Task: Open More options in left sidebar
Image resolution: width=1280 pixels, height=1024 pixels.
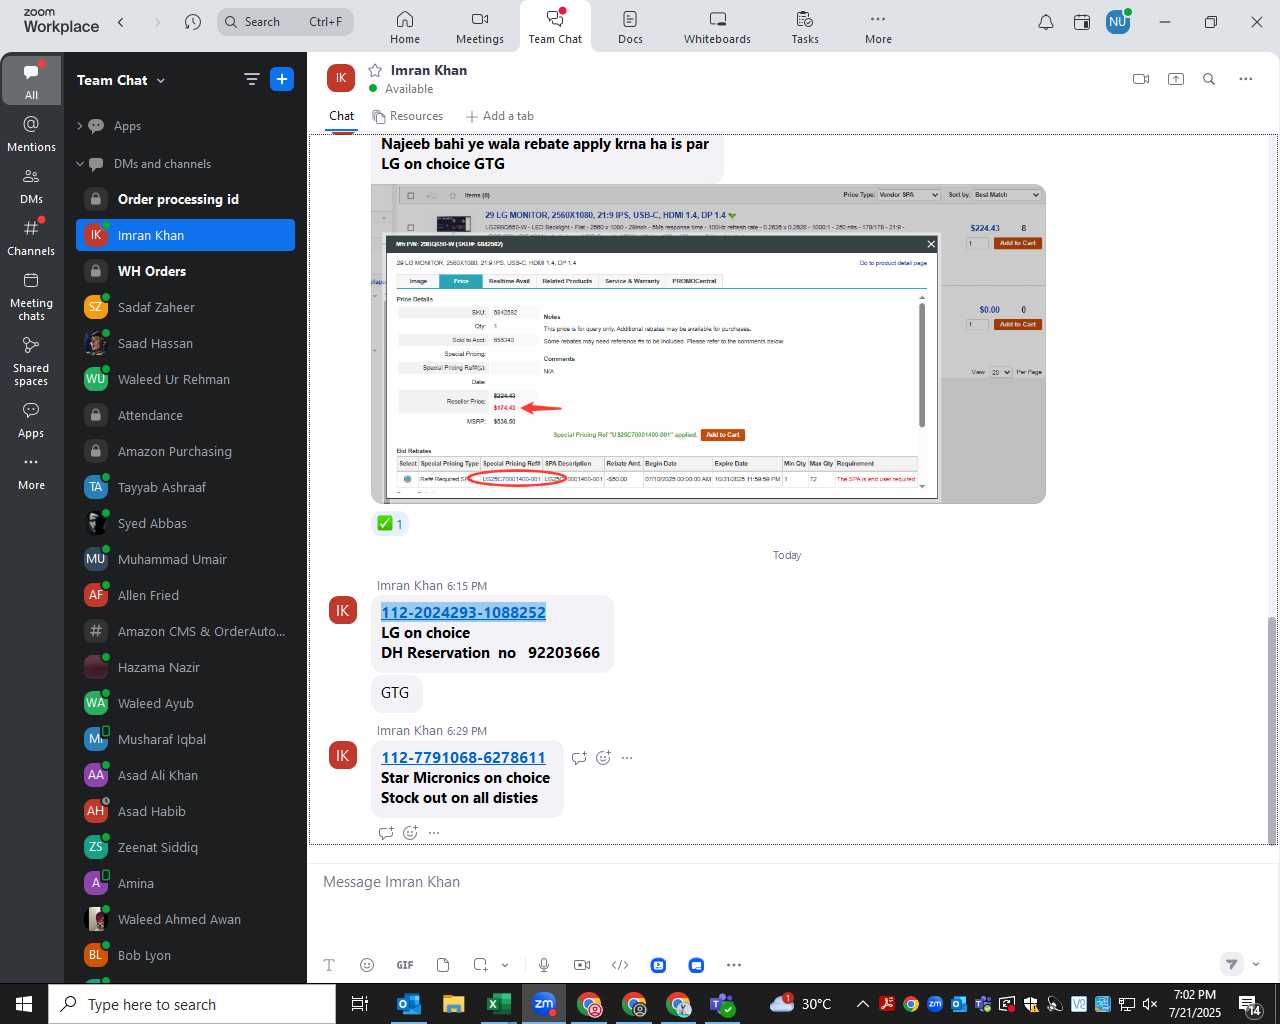Action: tap(31, 472)
